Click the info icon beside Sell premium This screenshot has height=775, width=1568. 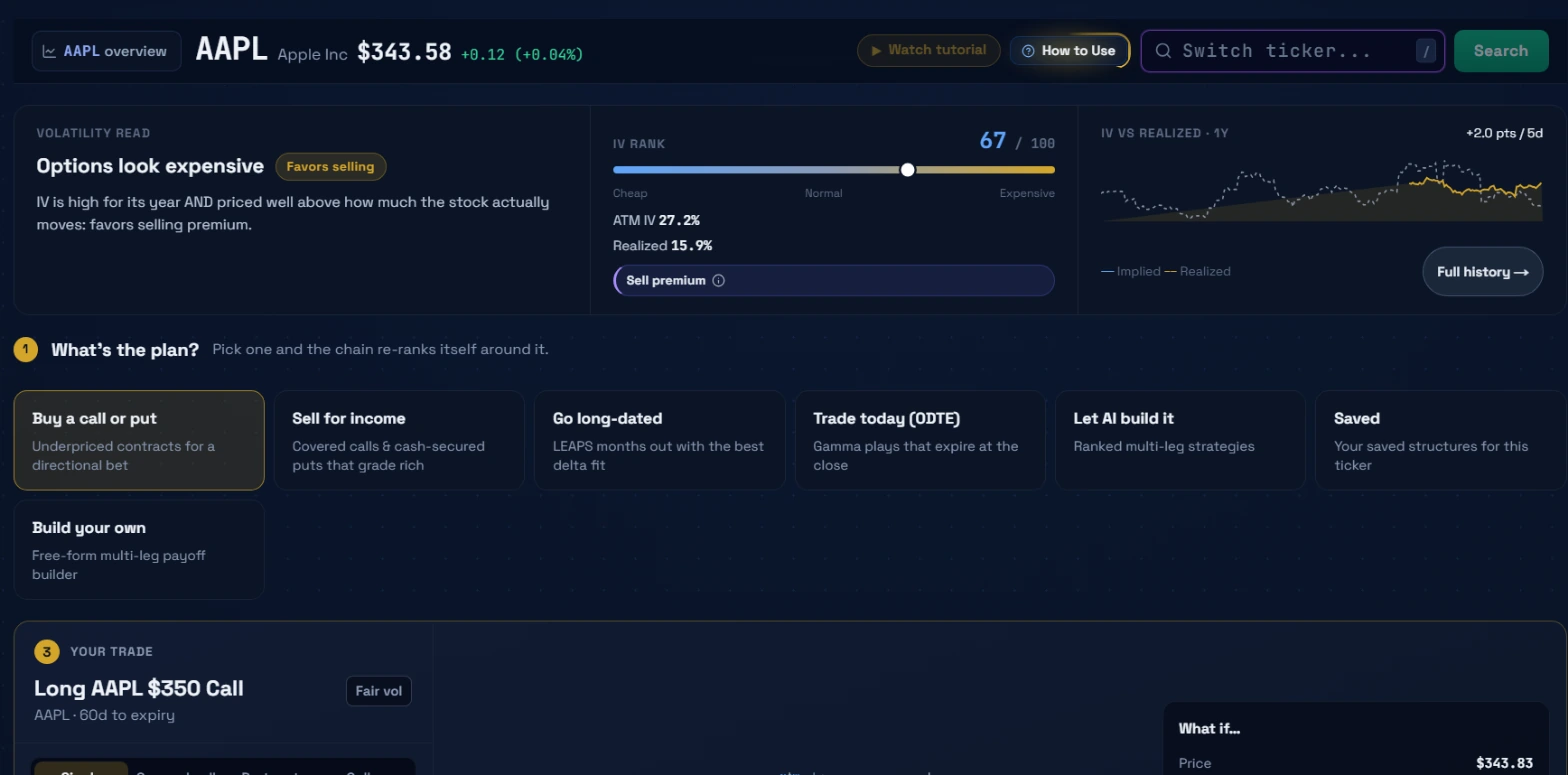coord(718,281)
